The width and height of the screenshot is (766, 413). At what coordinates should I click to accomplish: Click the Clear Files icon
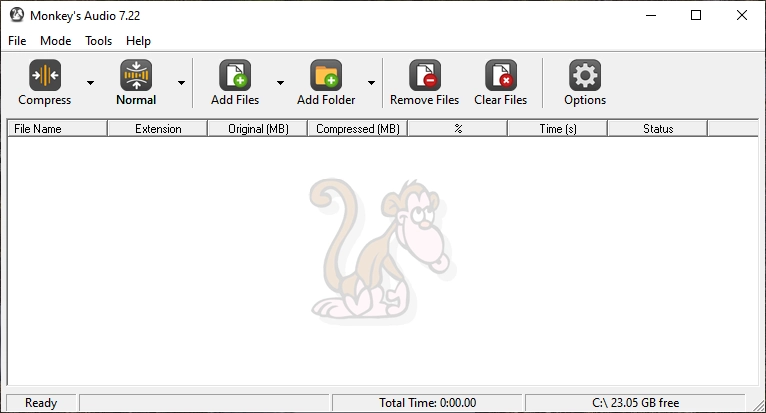501,75
